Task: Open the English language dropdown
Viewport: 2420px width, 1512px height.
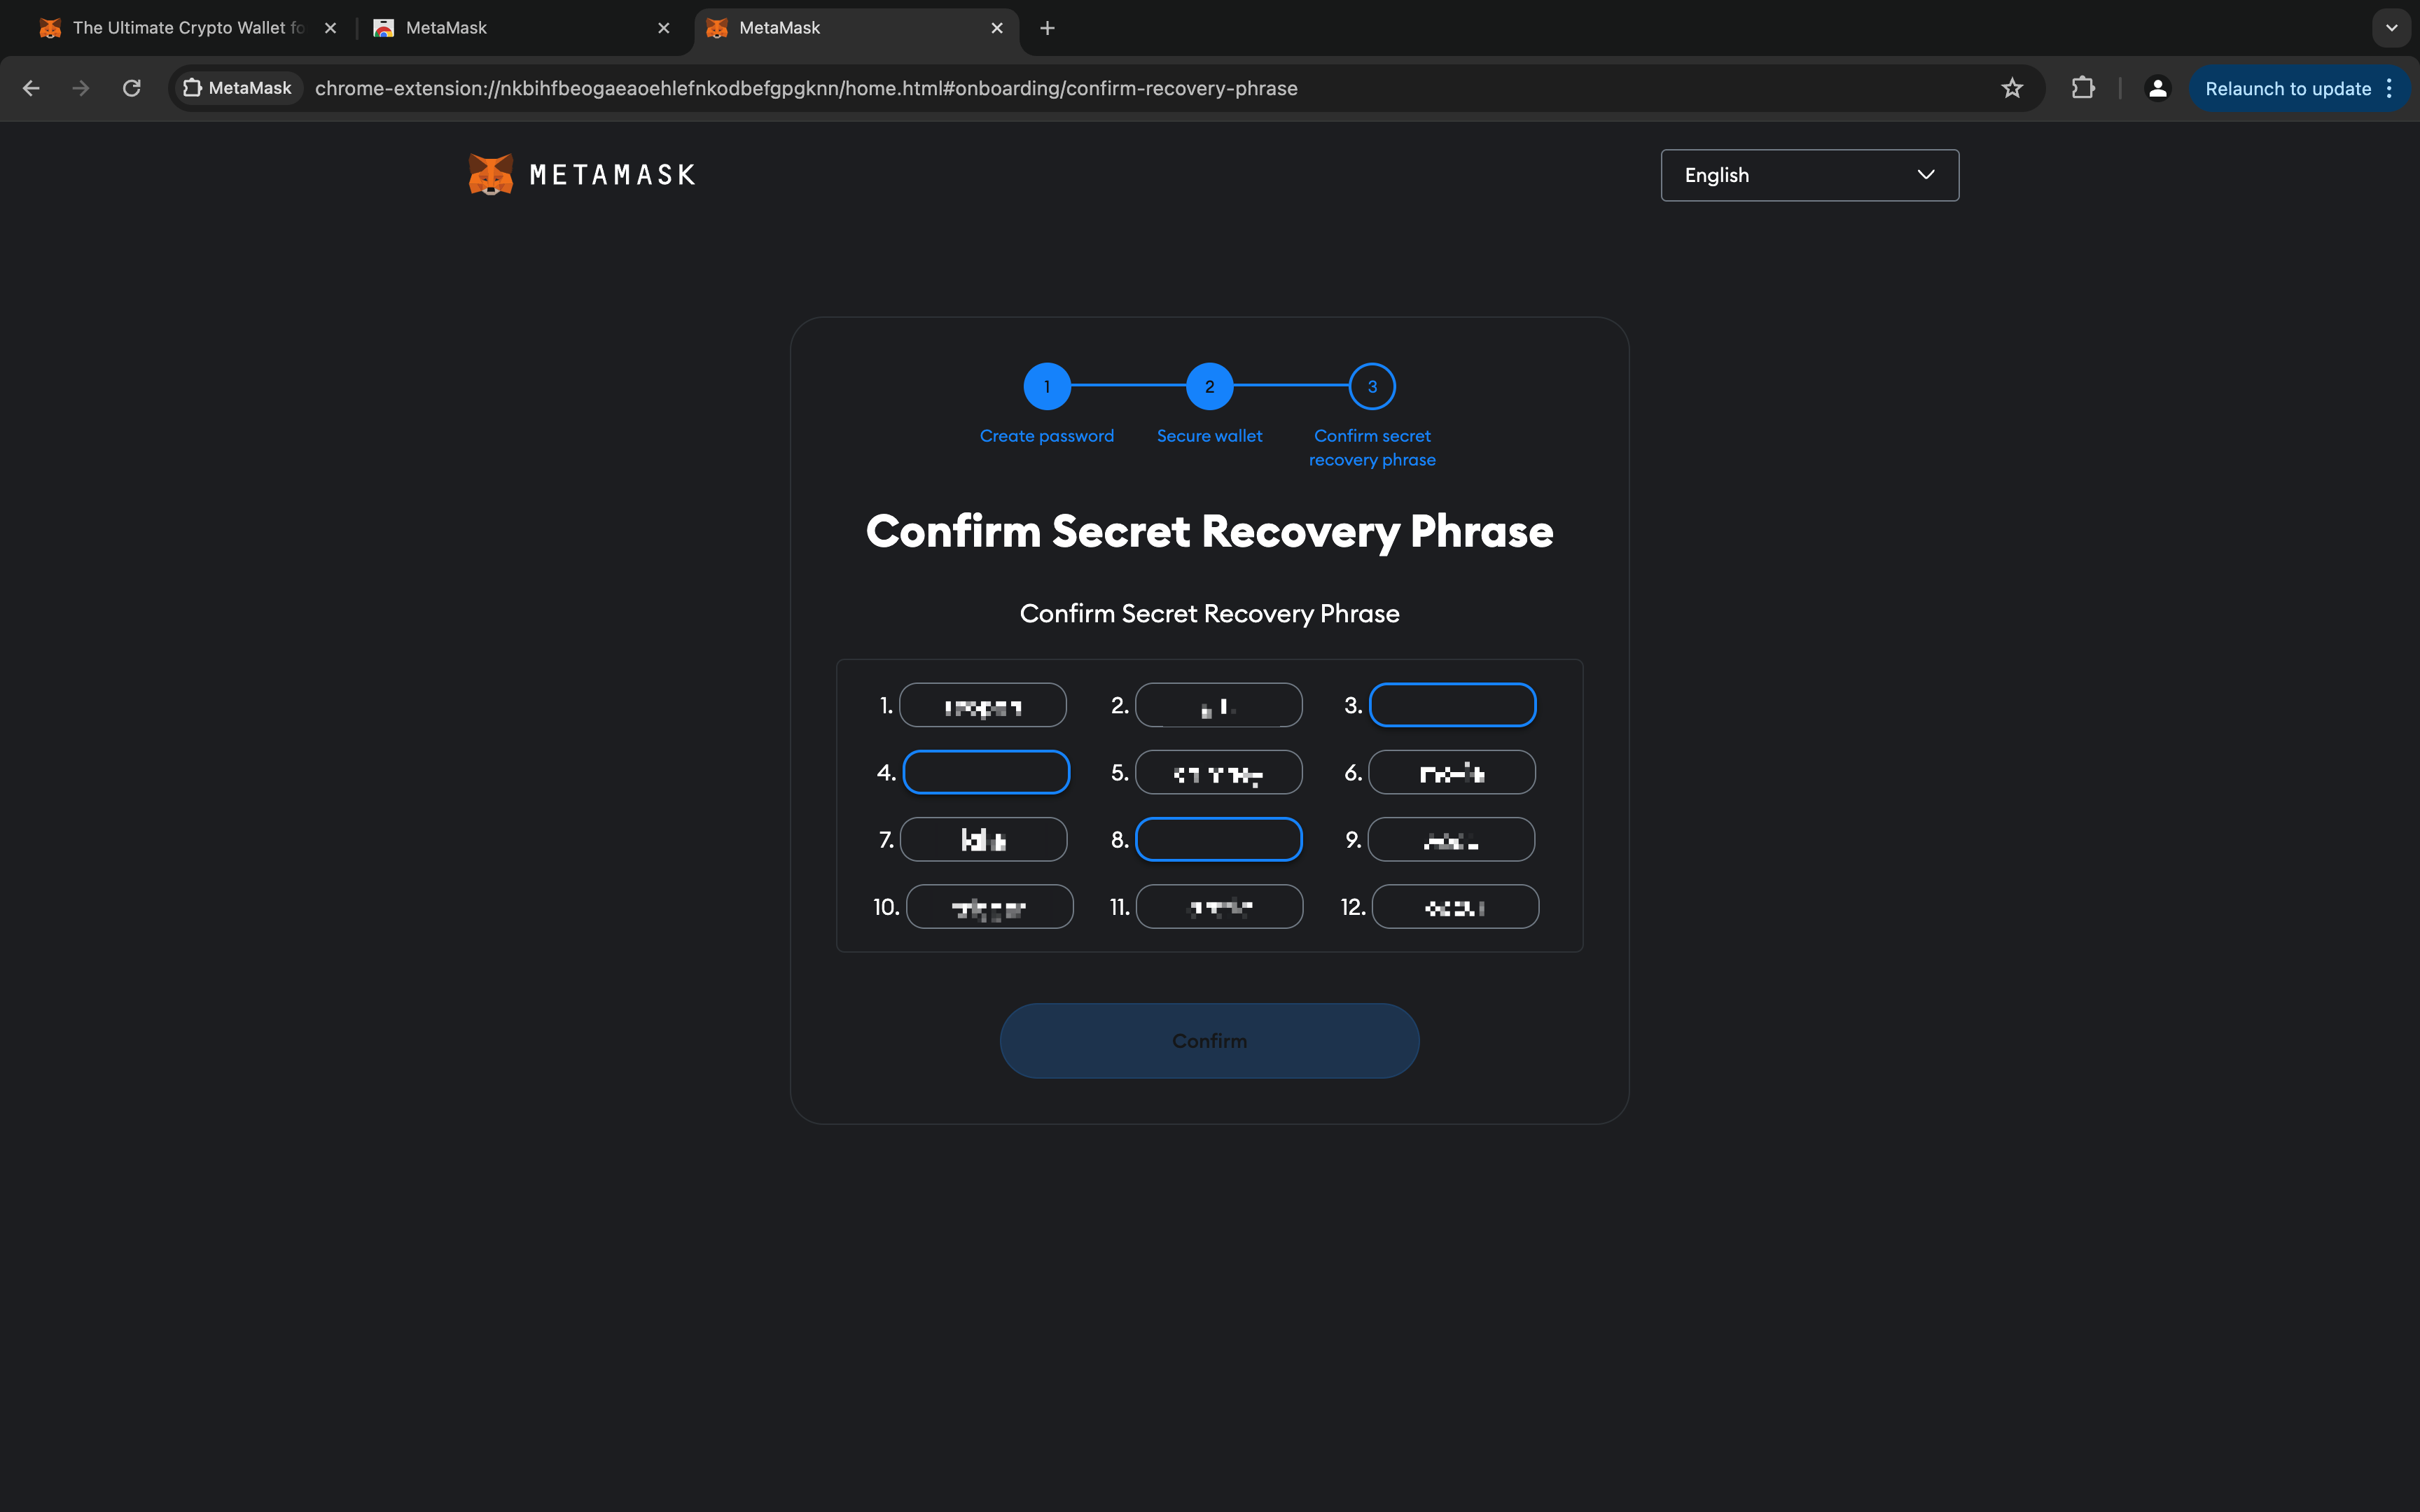Action: (1809, 175)
